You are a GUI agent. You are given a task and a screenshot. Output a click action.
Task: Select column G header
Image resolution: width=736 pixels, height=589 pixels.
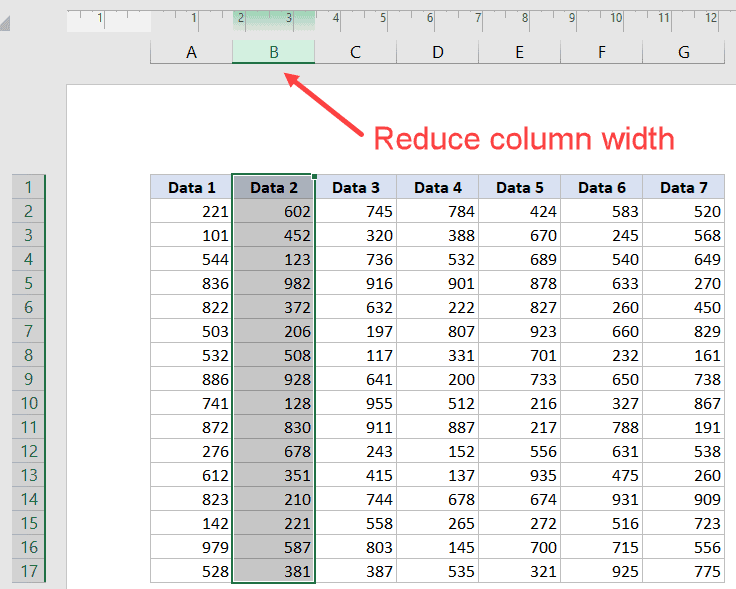[684, 52]
